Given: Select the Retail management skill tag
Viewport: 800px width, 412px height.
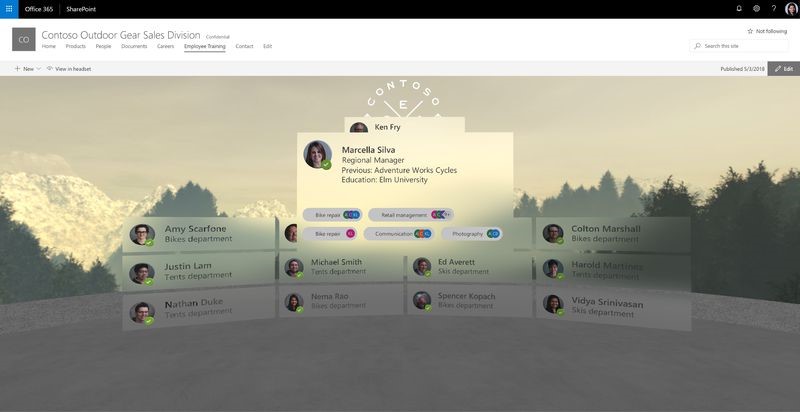Looking at the screenshot, I should tap(411, 215).
